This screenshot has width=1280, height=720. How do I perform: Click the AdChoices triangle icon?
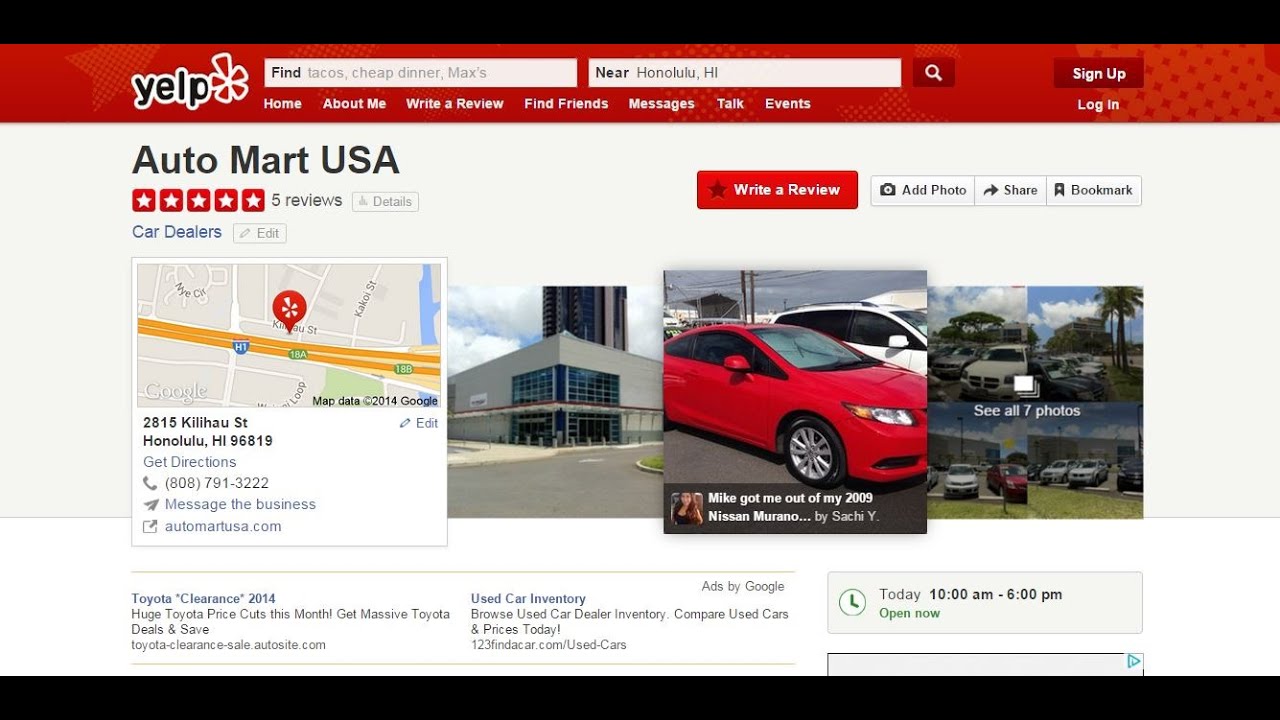[1134, 661]
